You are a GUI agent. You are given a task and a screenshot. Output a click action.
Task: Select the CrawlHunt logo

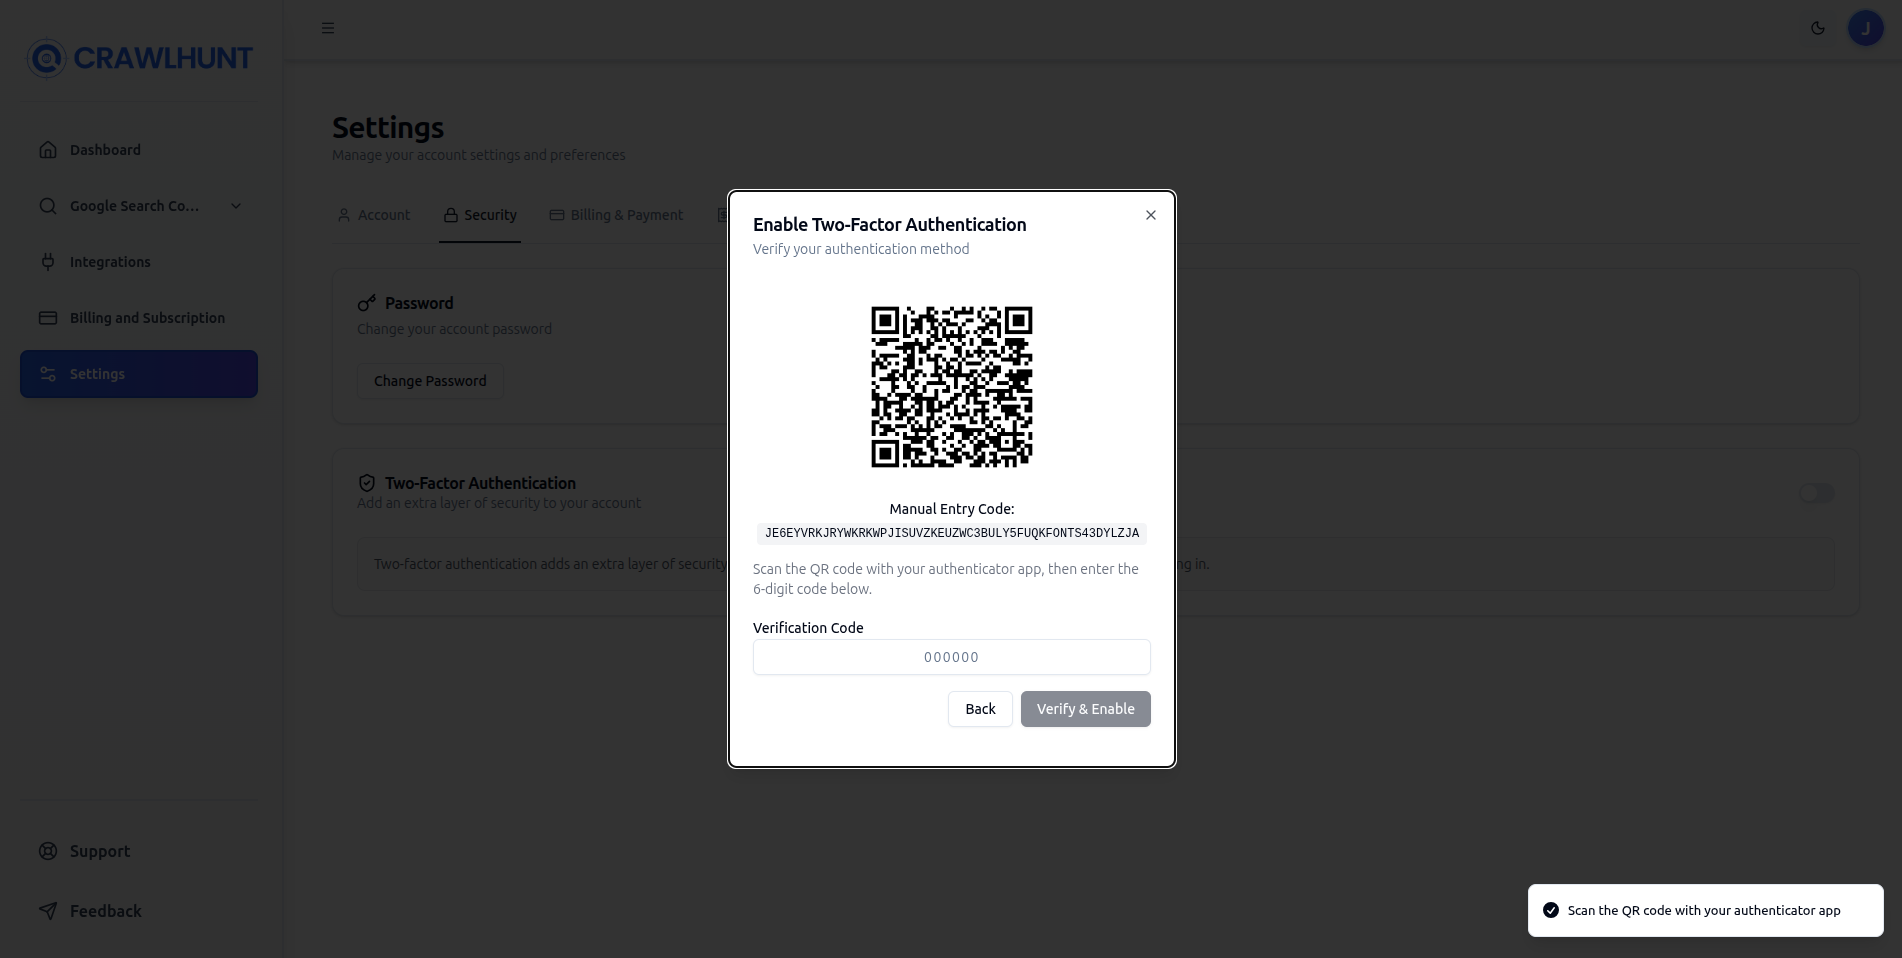[139, 58]
